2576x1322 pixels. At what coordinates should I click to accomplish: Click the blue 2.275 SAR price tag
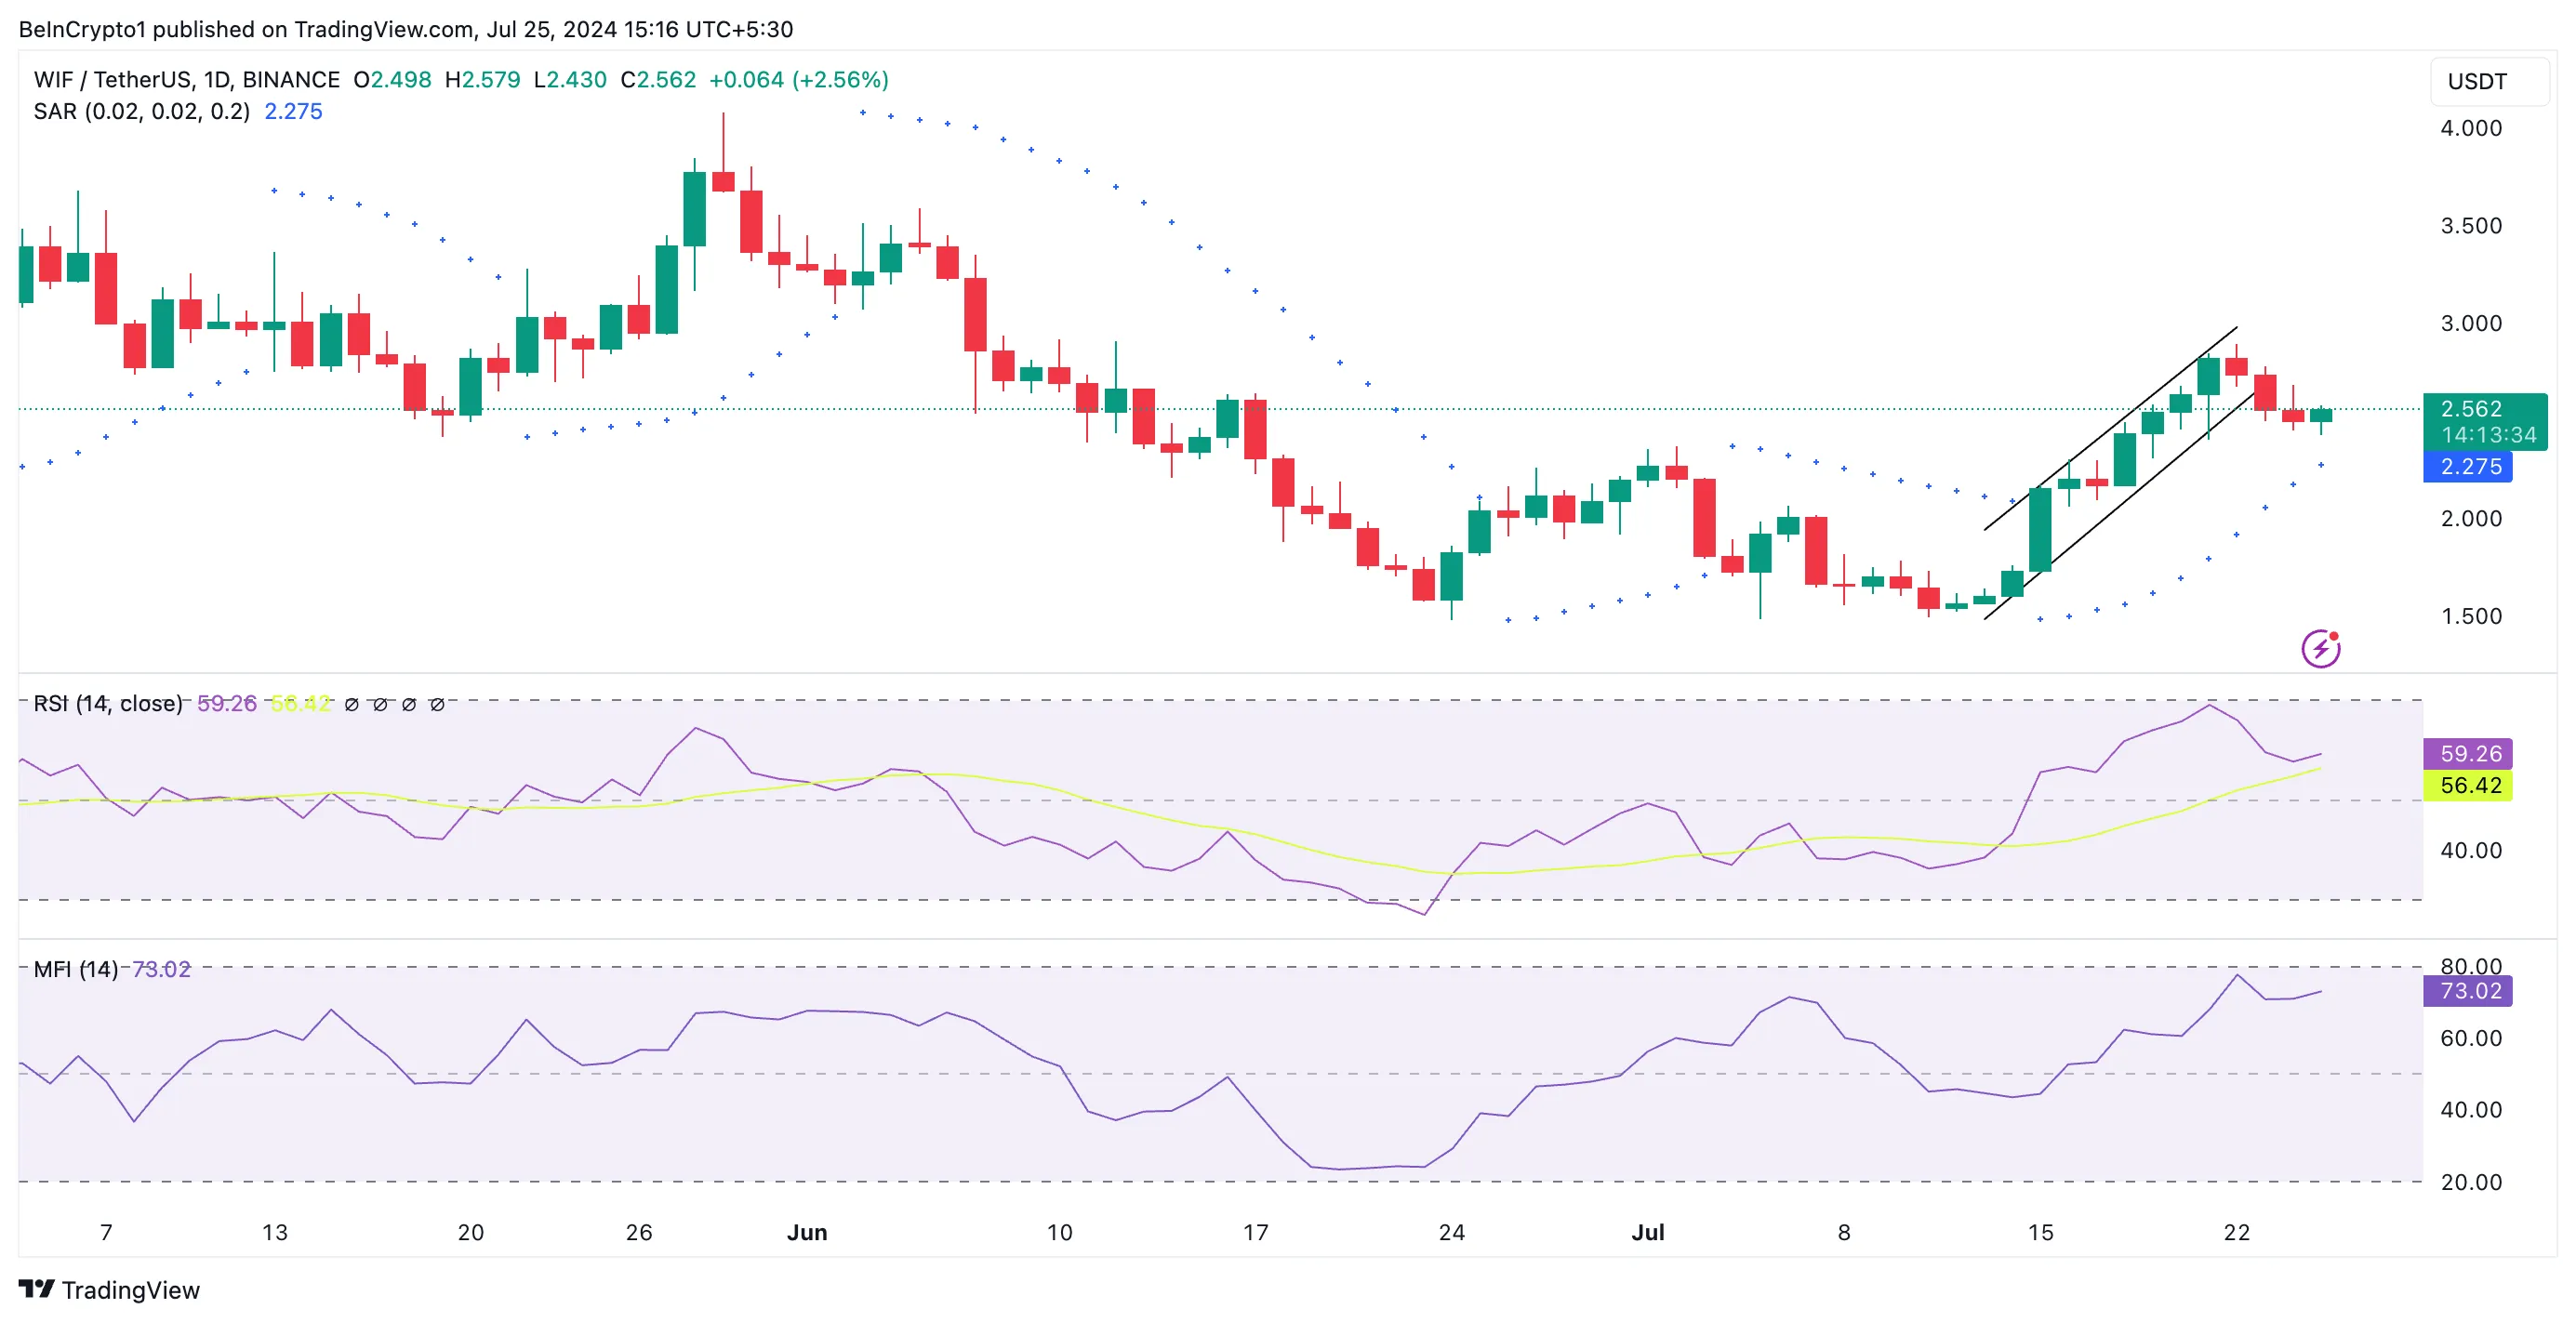coord(2467,466)
